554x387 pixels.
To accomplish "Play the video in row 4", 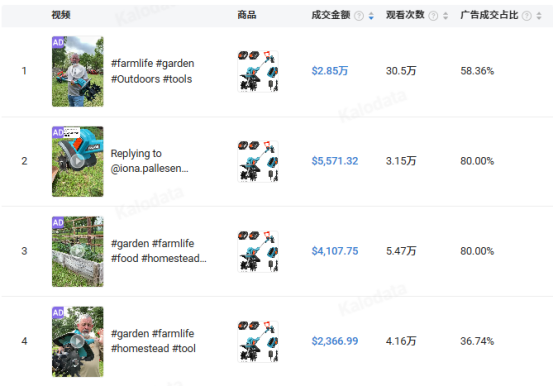I will click(x=77, y=341).
